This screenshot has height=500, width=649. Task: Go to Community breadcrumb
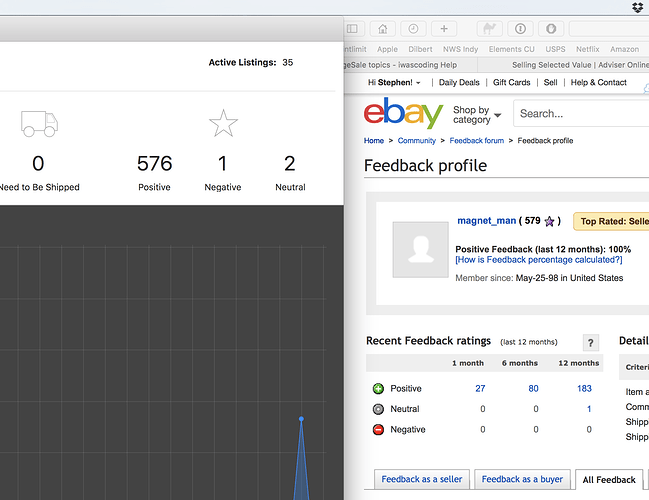[416, 141]
